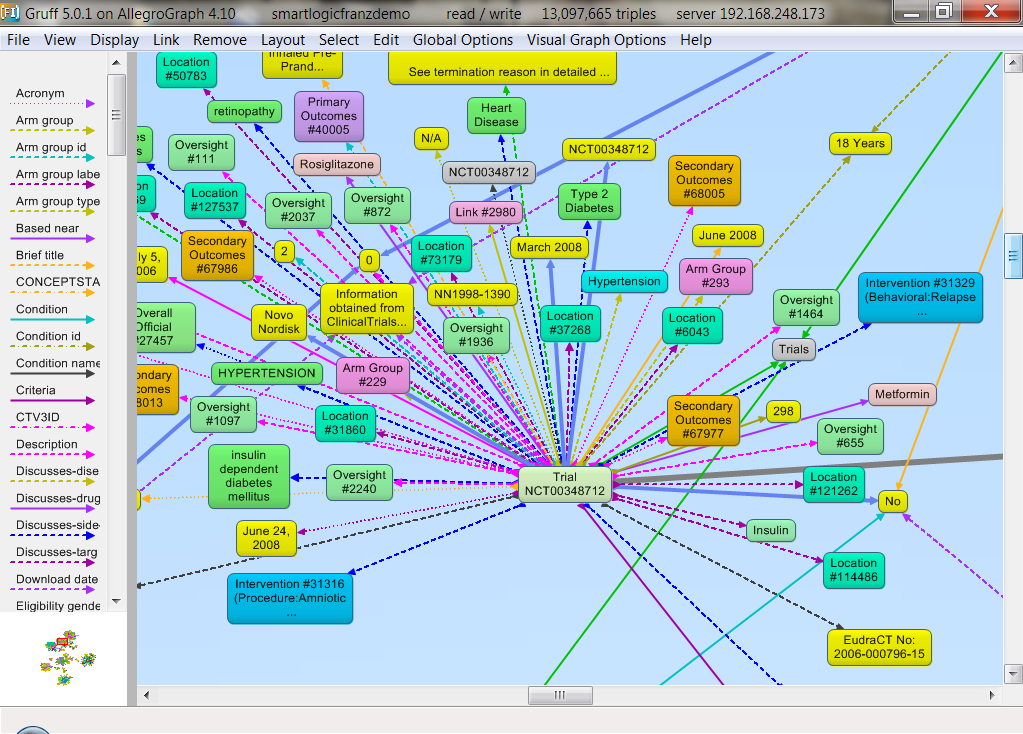
Task: Select the Rosiglitazone node
Action: [337, 164]
